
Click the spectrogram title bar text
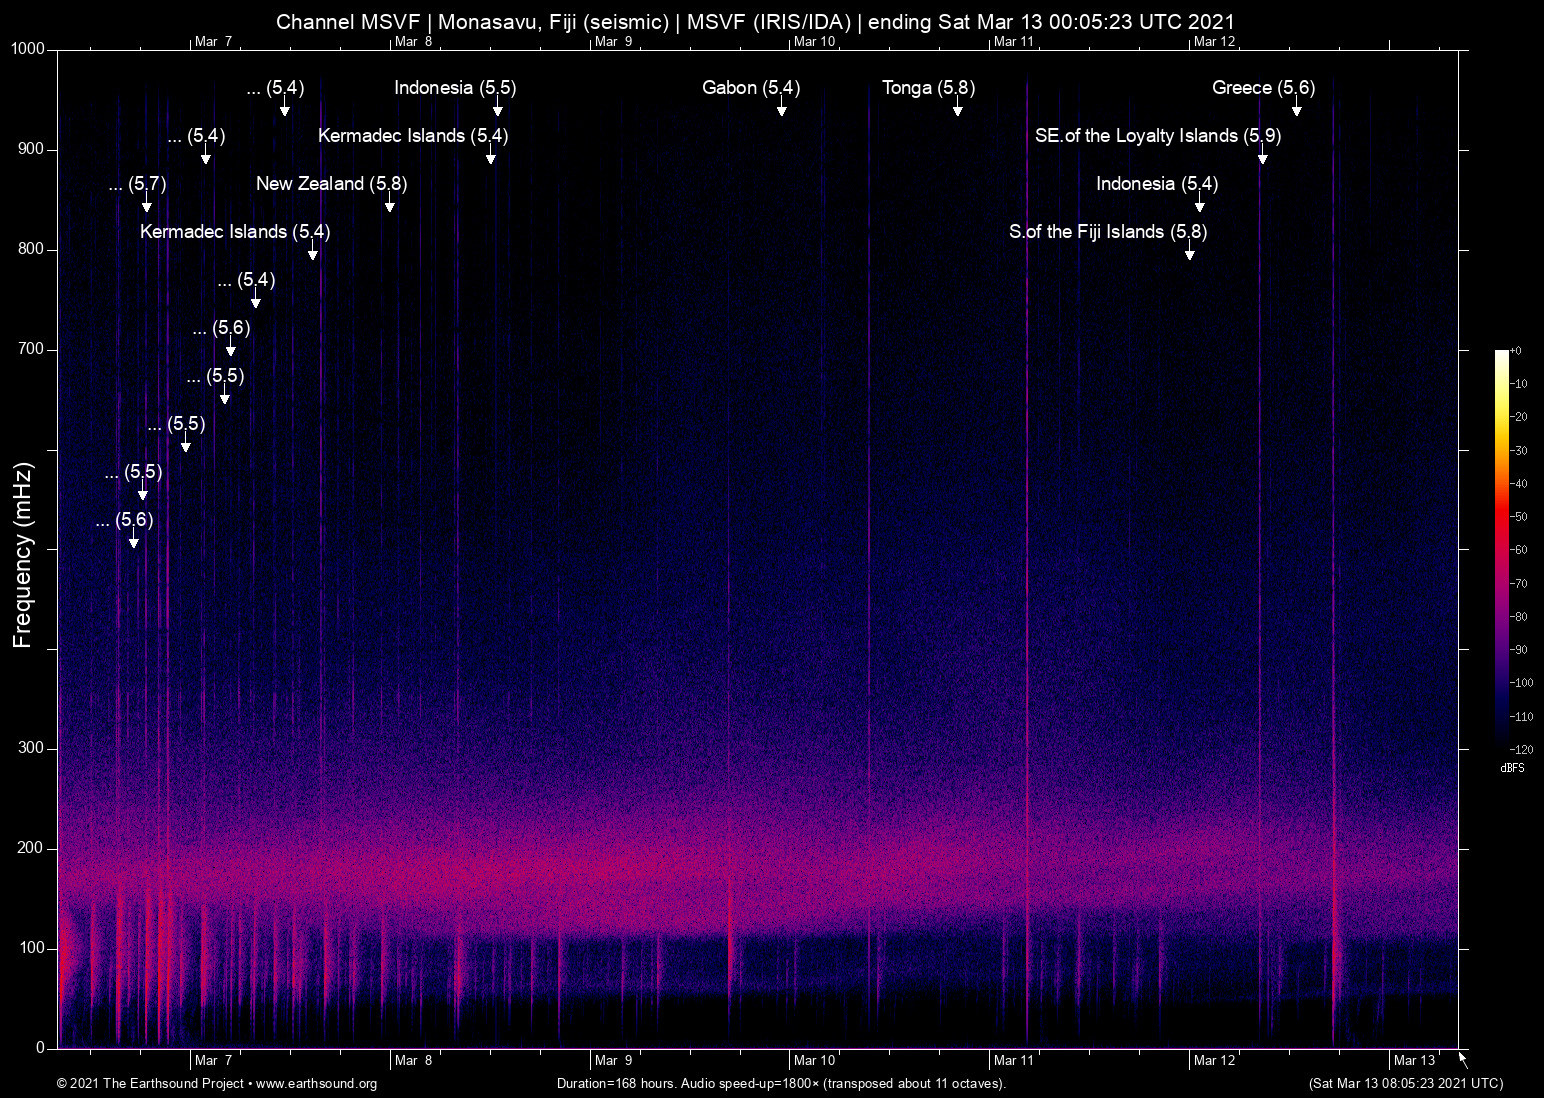tap(755, 21)
